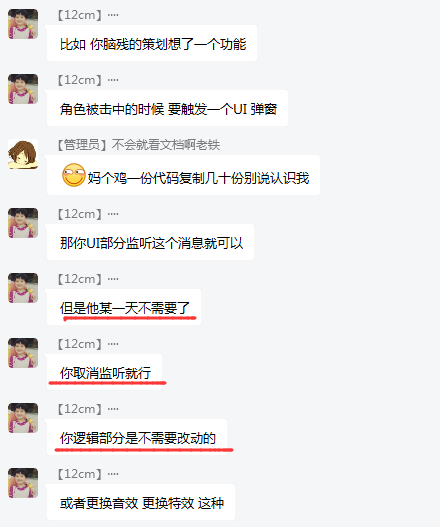Click avatar beside '但是他某一天不需要了' message
Screen dimensions: 440x527
[x=23, y=288]
